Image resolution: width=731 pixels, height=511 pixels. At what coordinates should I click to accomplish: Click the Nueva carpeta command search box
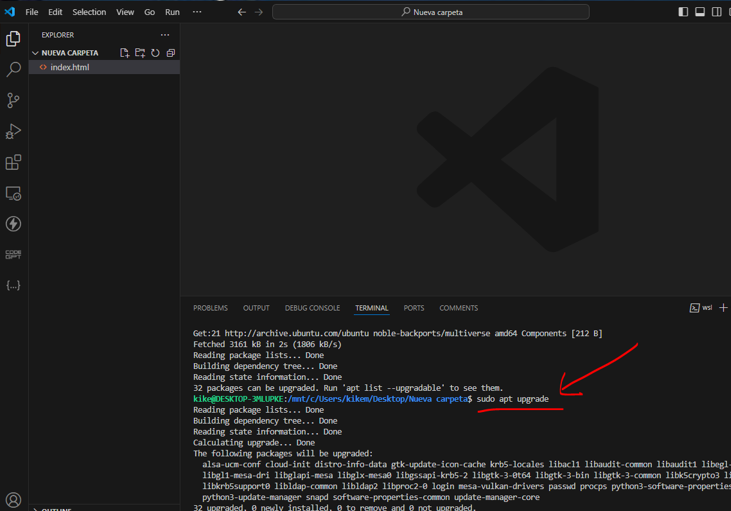pyautogui.click(x=431, y=12)
